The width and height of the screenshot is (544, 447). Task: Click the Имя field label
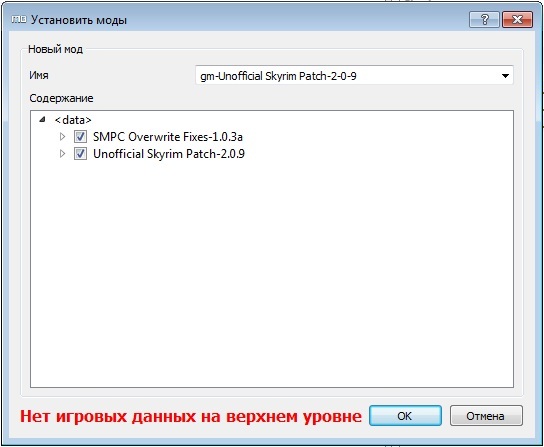[39, 75]
